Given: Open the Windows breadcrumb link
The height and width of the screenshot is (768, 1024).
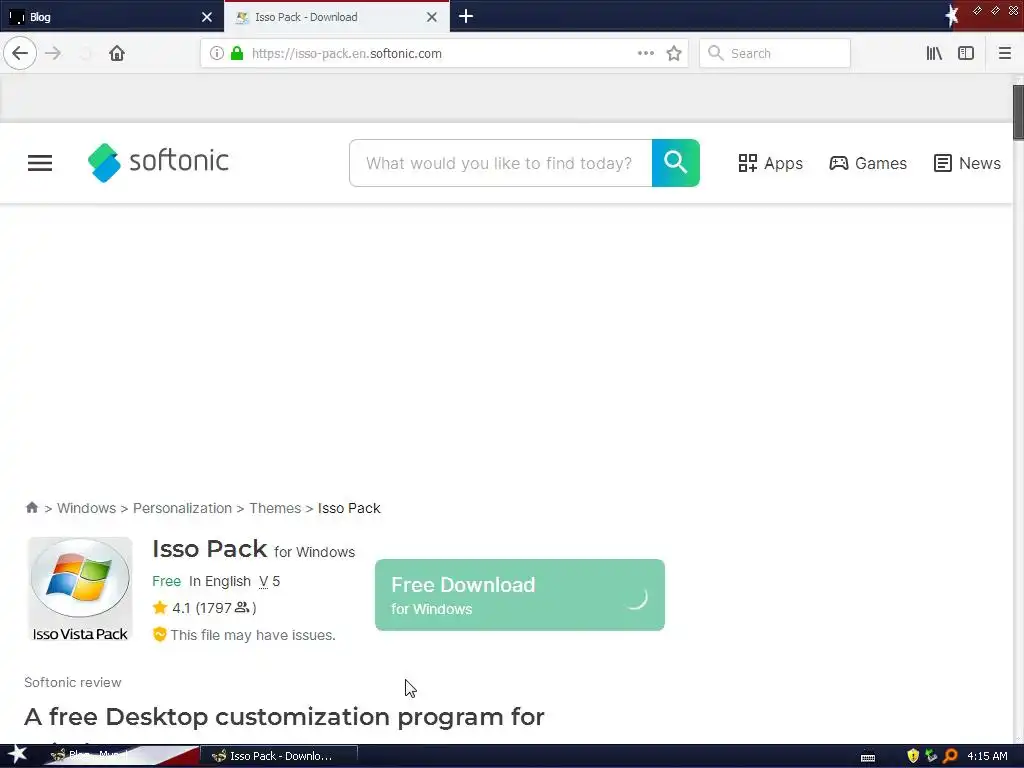Looking at the screenshot, I should coord(86,508).
